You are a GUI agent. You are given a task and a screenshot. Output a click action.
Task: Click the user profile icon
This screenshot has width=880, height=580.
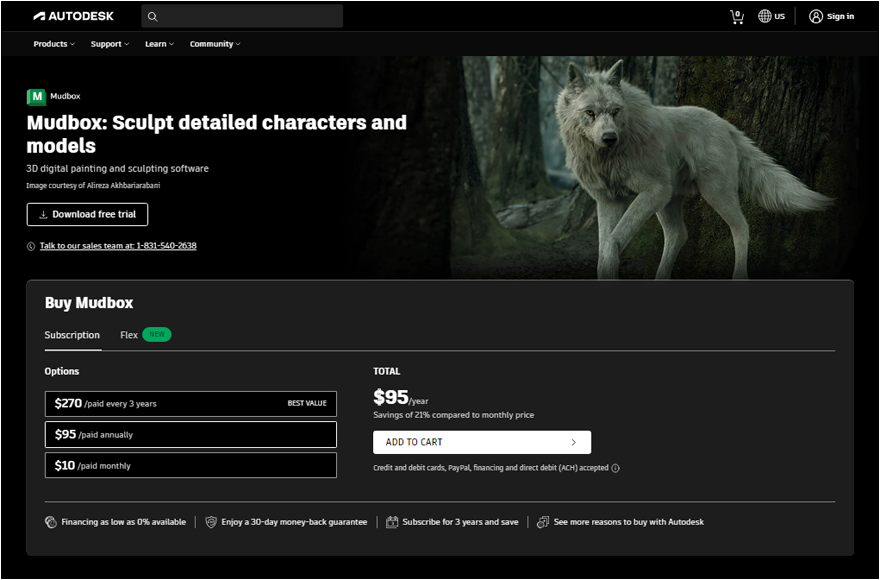pyautogui.click(x=815, y=16)
